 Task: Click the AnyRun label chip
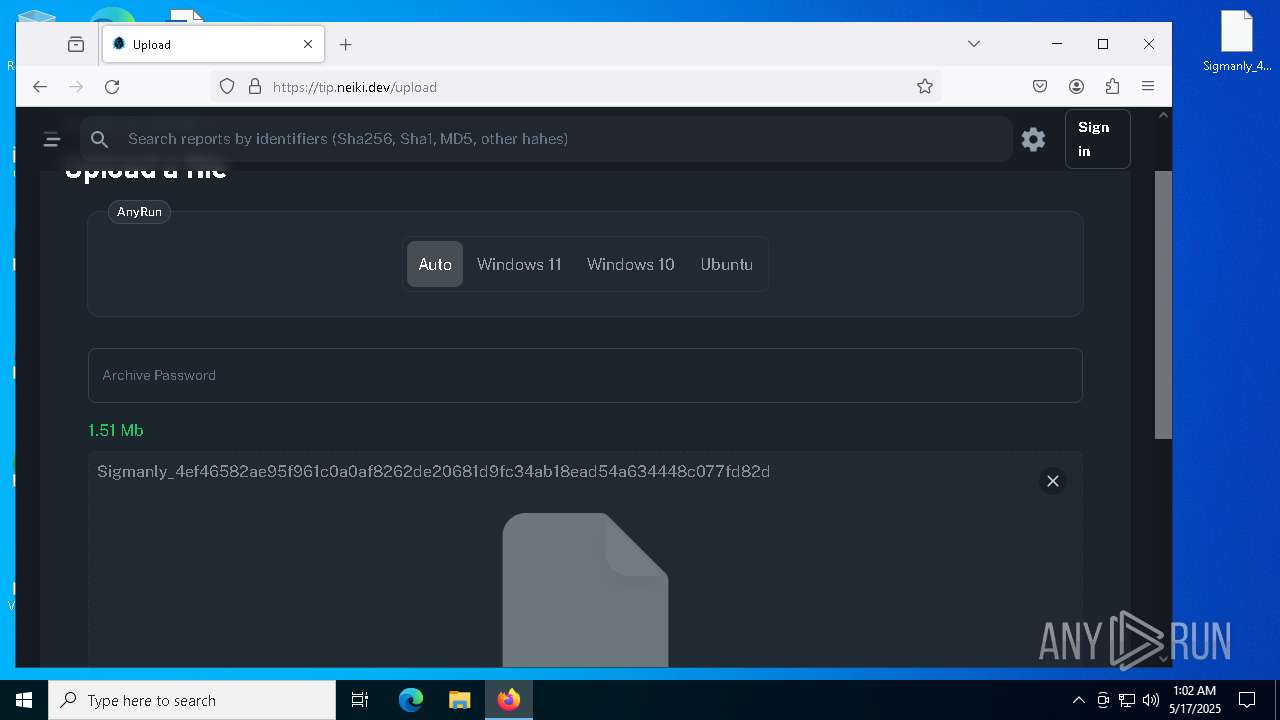click(139, 212)
